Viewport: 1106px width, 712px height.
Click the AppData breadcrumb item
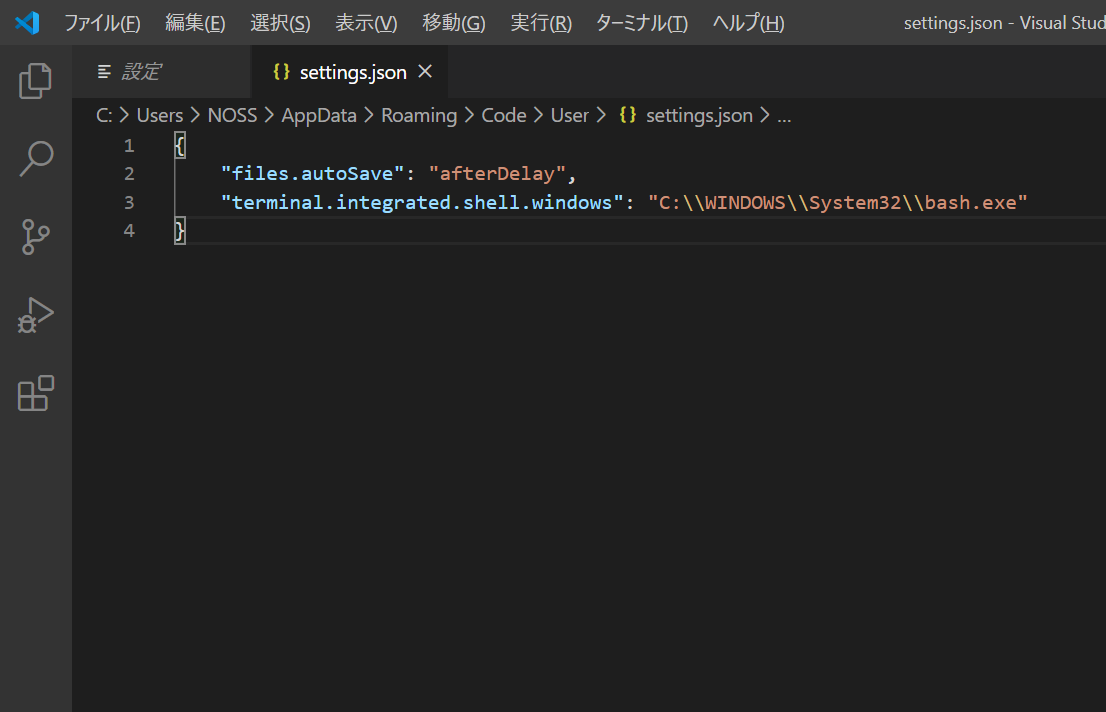[319, 115]
